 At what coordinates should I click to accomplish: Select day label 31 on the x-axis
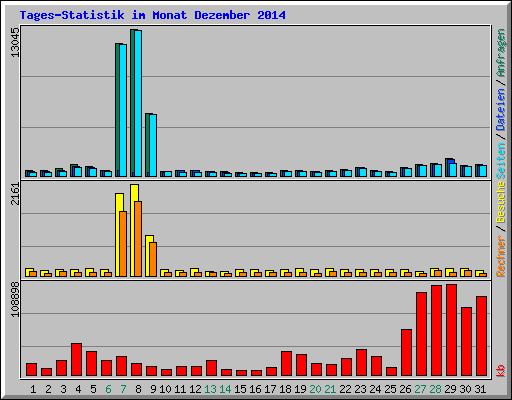[480, 389]
